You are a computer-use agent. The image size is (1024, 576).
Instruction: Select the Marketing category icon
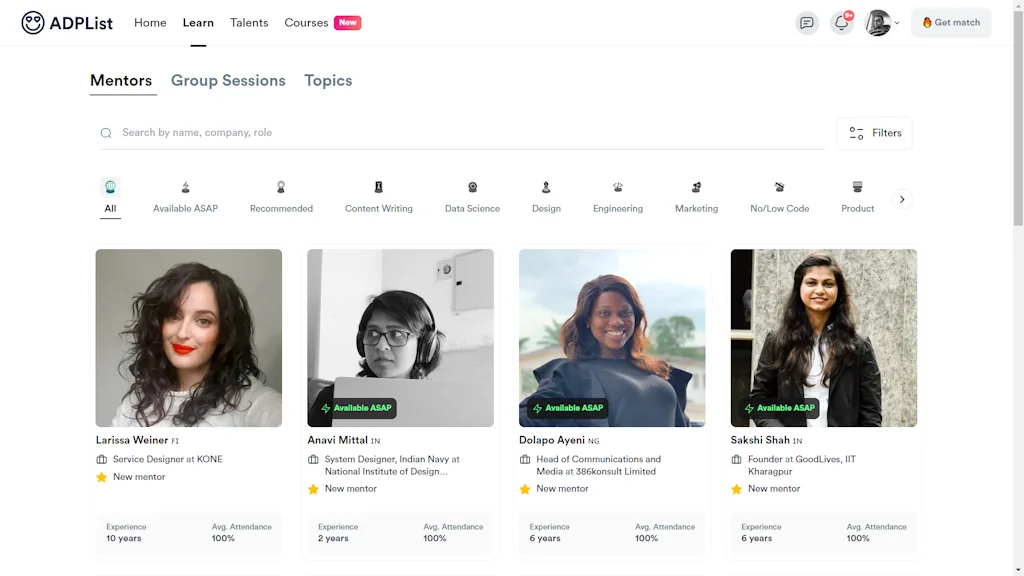coord(696,187)
